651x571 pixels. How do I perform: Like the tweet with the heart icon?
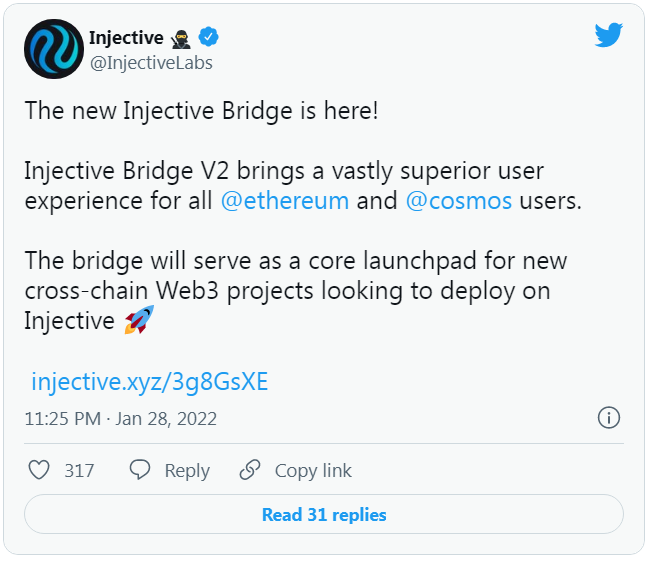point(39,470)
